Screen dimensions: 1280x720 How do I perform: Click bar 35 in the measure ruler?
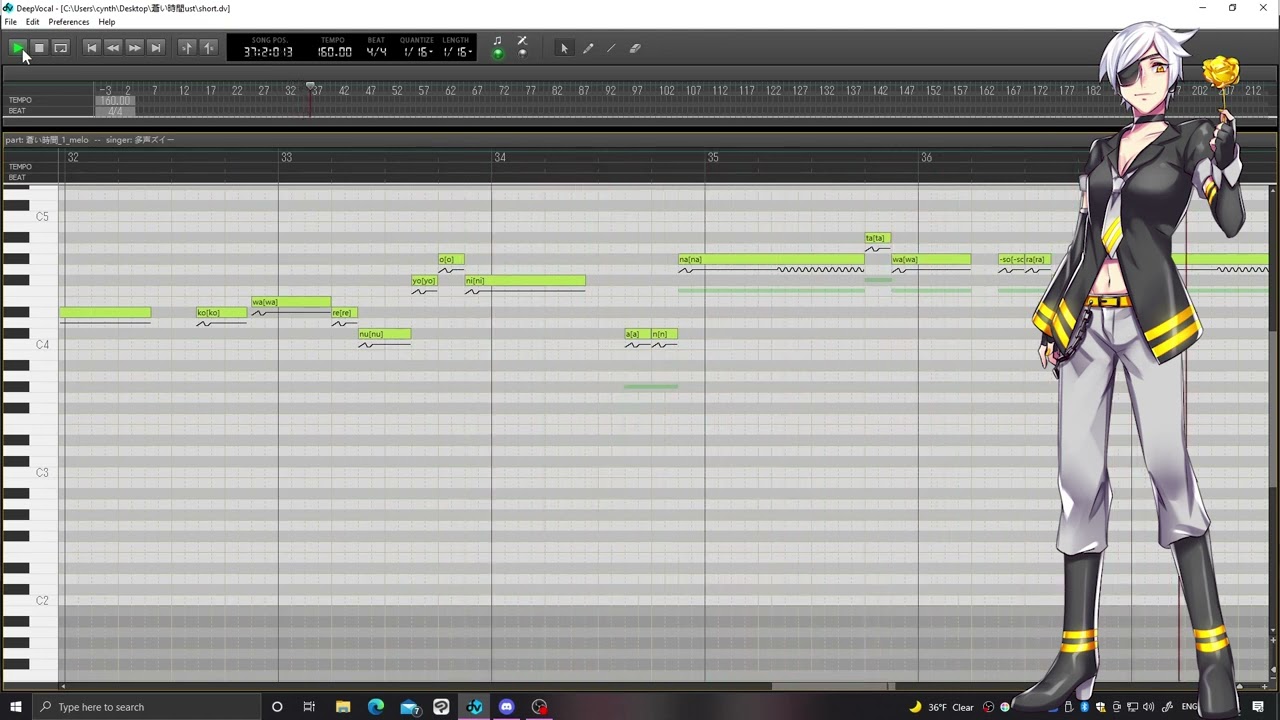tap(713, 158)
